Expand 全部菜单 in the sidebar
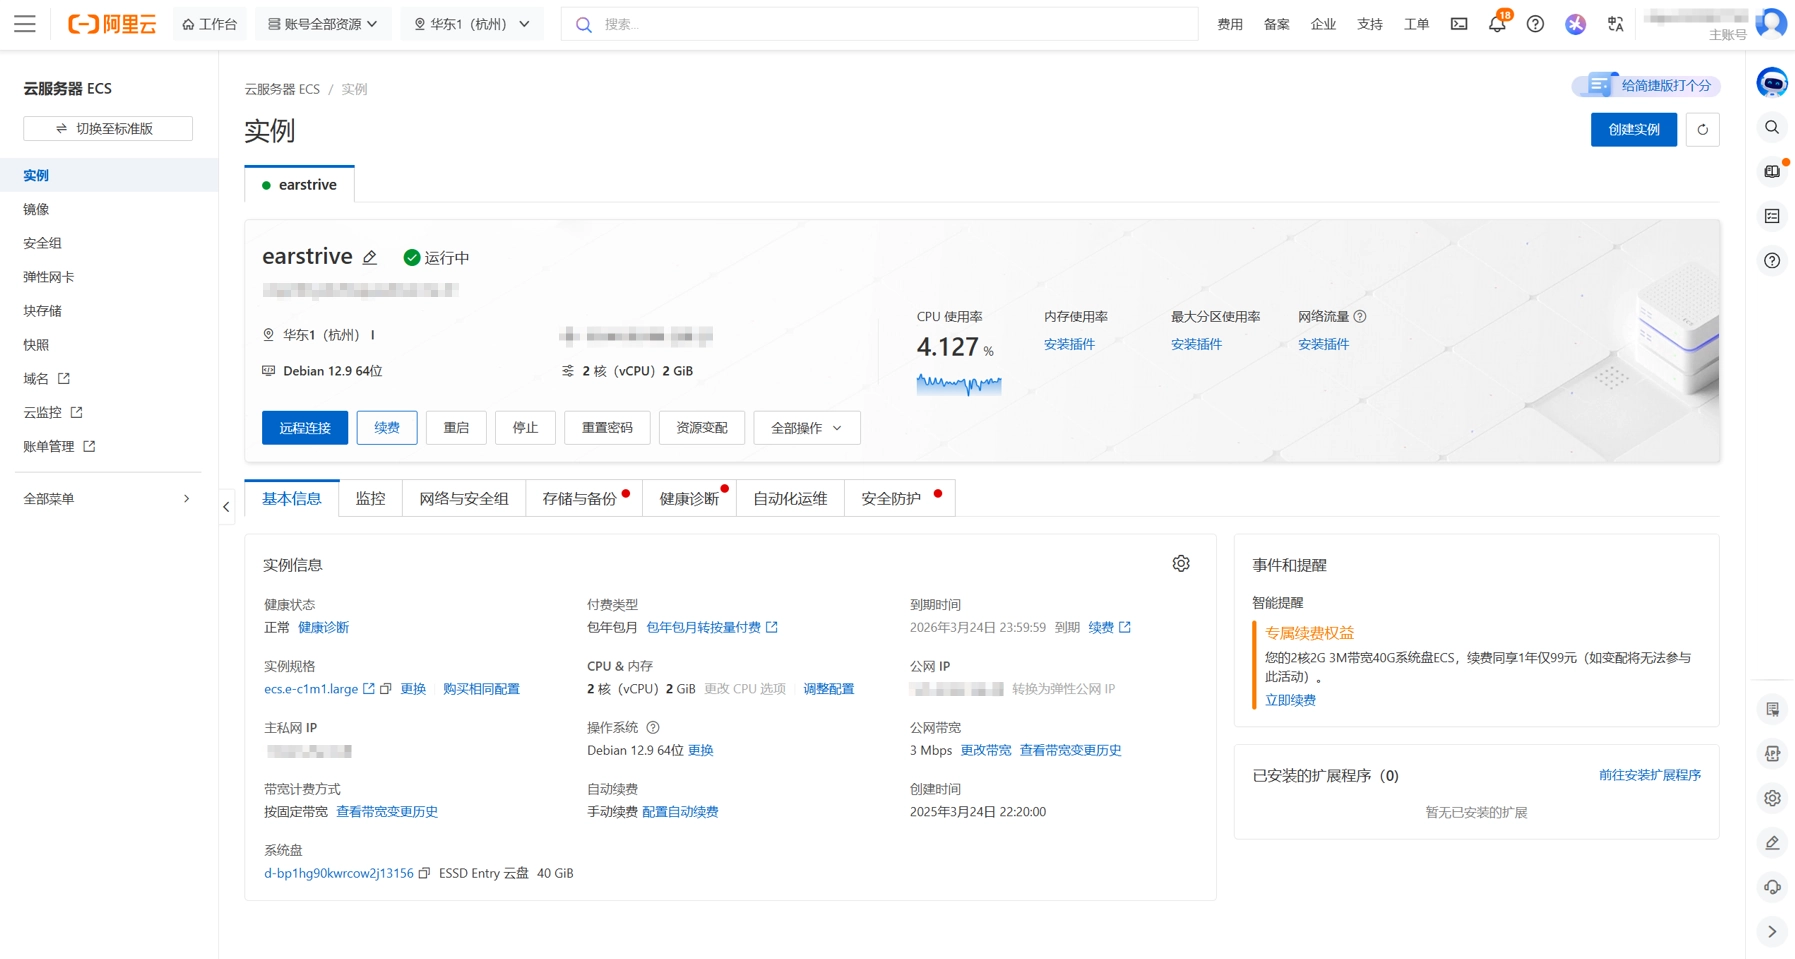1795x959 pixels. 107,499
